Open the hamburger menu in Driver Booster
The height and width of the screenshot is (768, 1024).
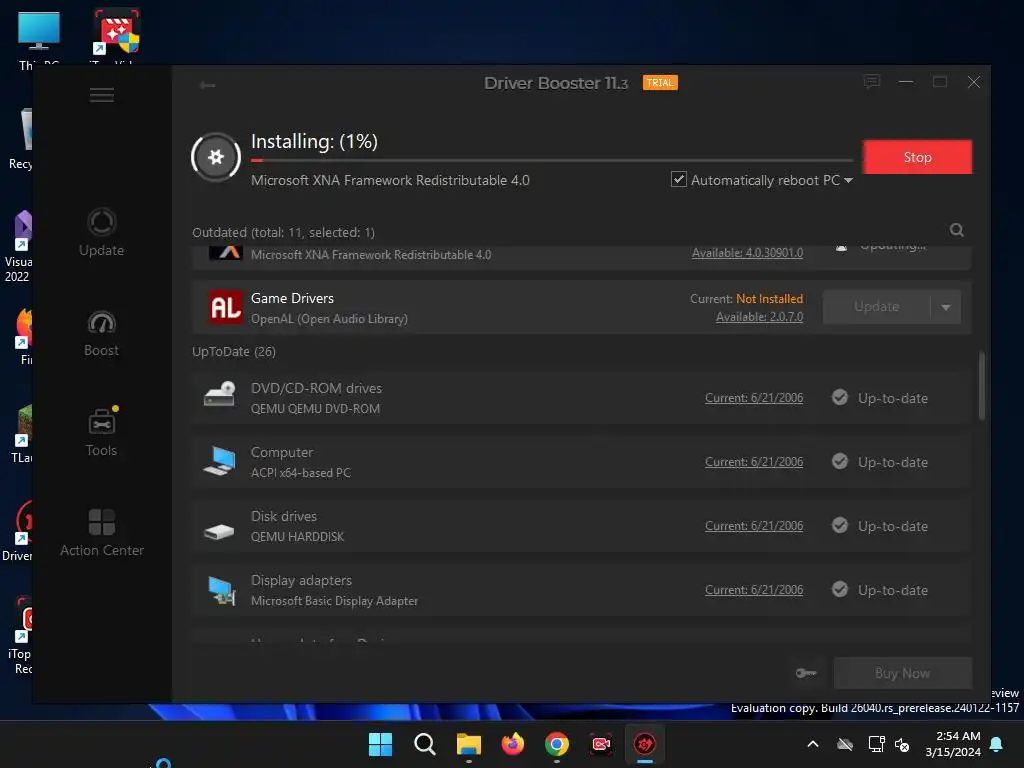point(102,95)
